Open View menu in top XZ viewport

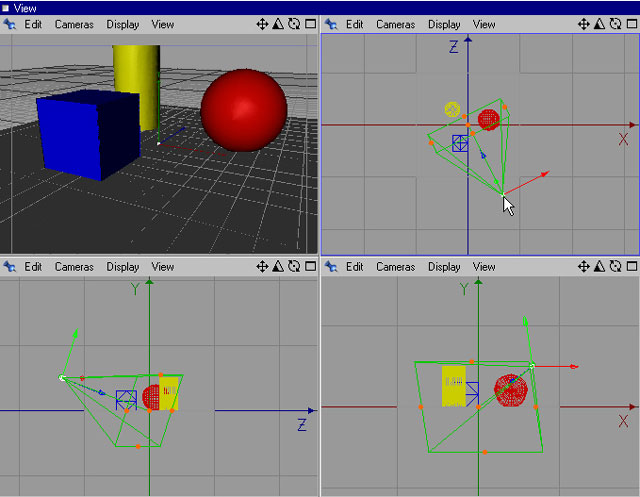(484, 24)
